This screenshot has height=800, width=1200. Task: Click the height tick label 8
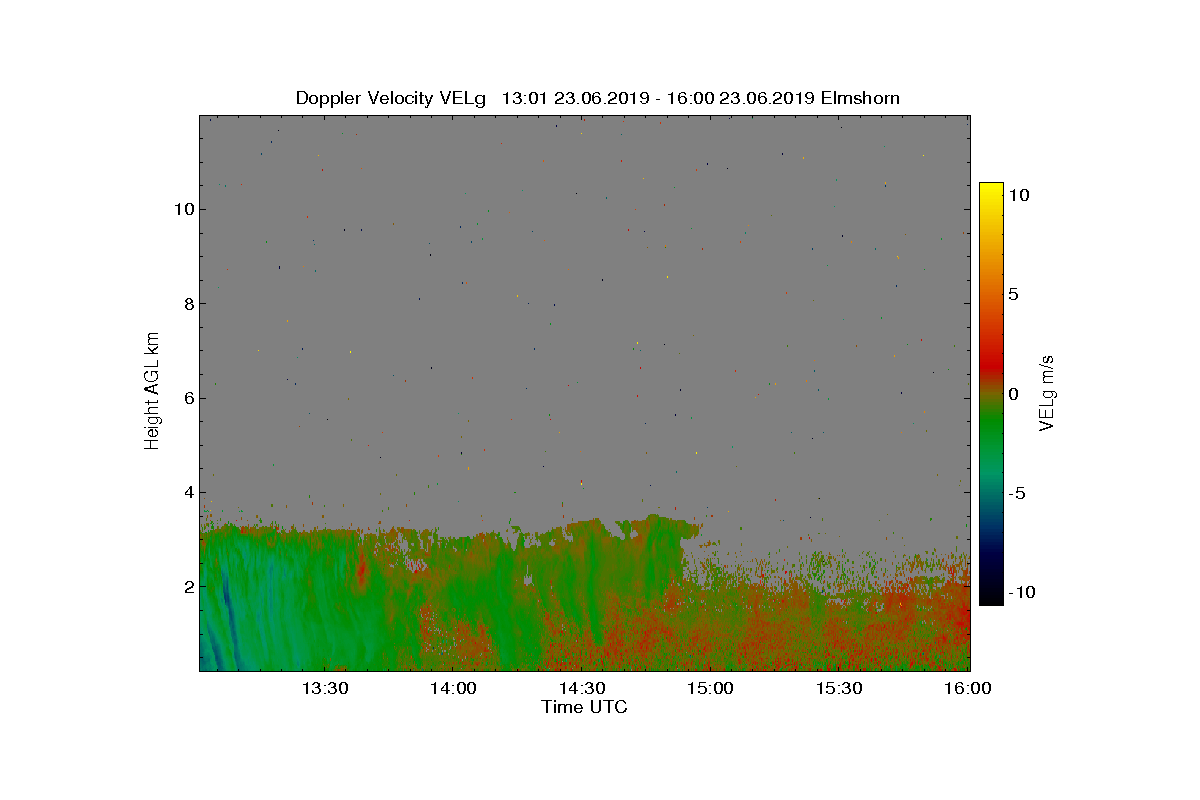click(x=187, y=303)
